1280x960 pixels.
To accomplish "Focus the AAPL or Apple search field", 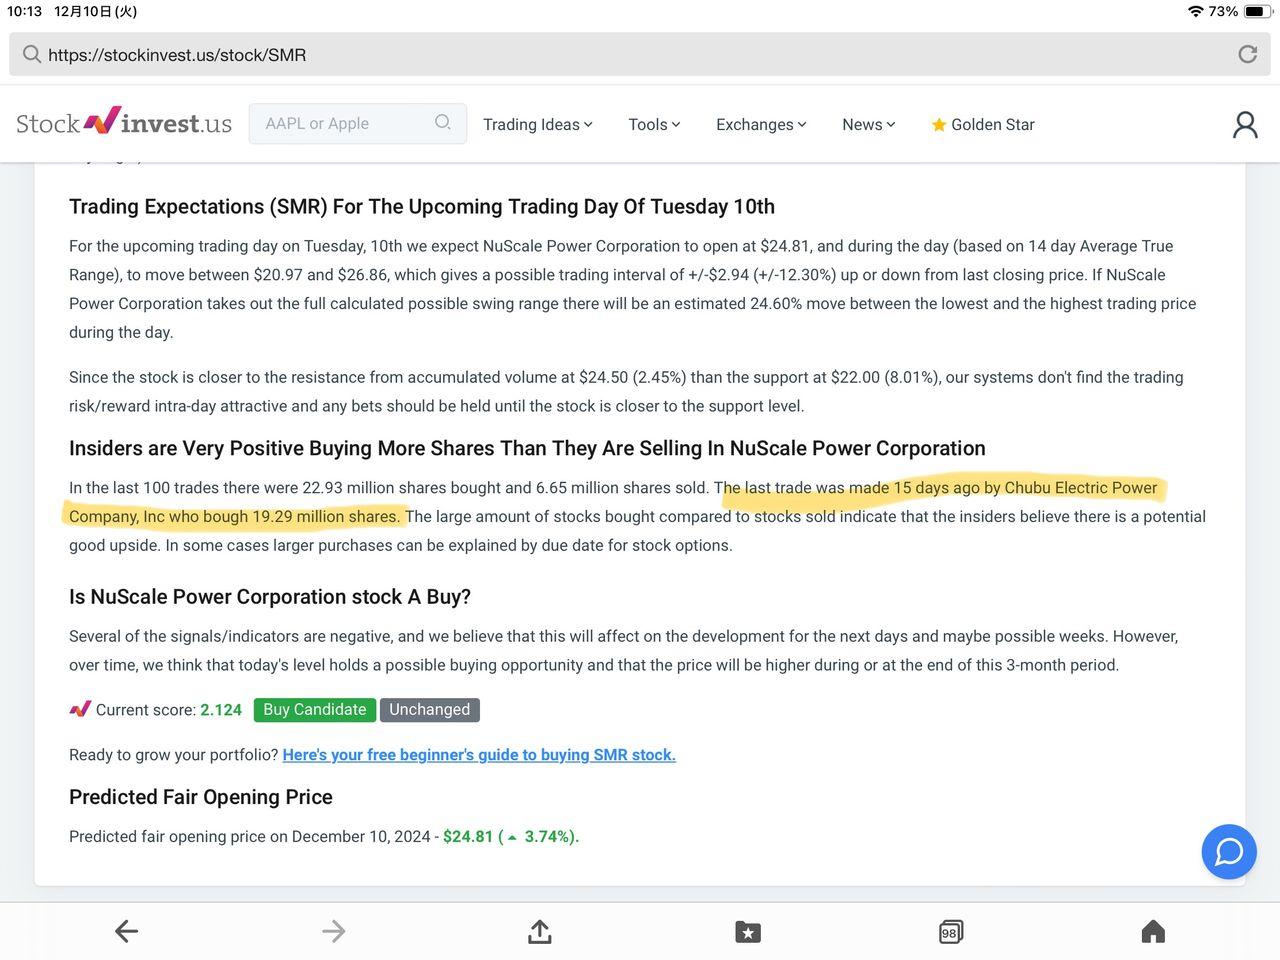I will coord(340,123).
